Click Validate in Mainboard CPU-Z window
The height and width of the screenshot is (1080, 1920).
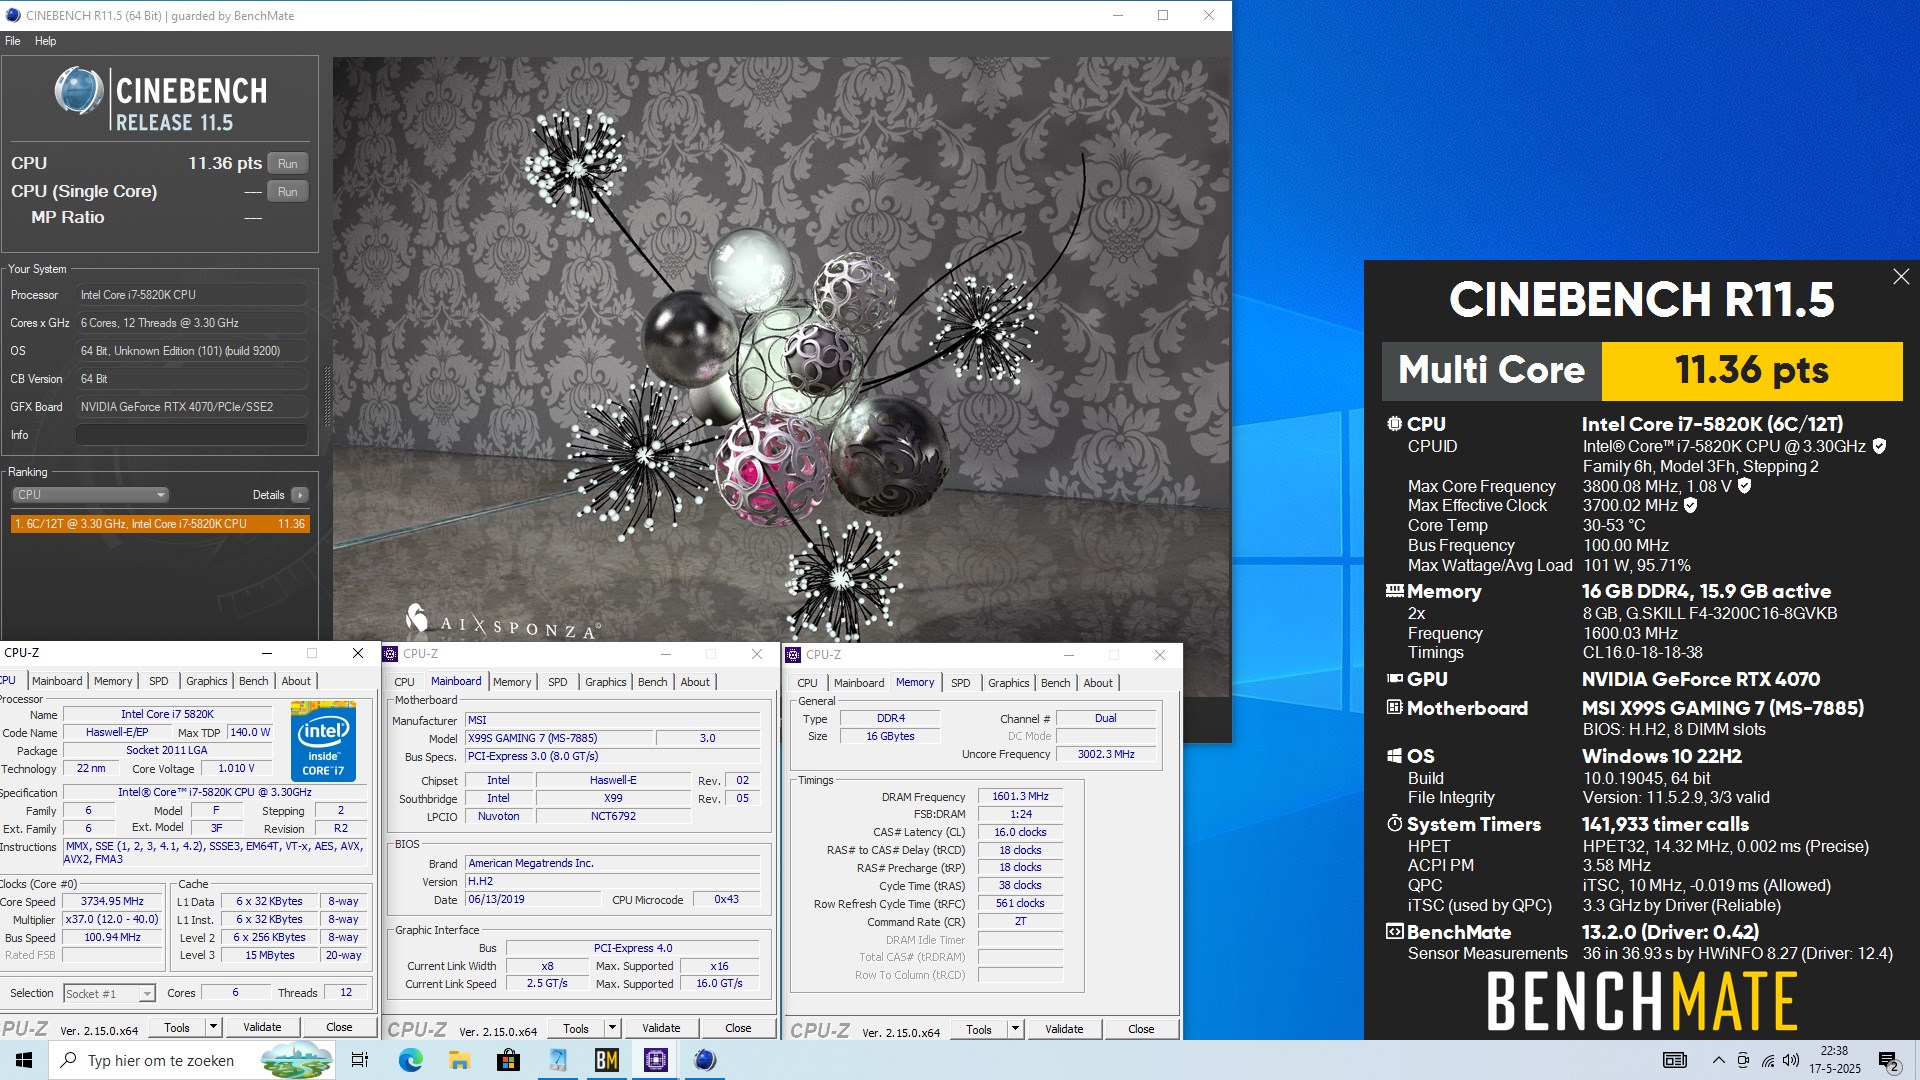tap(661, 1028)
